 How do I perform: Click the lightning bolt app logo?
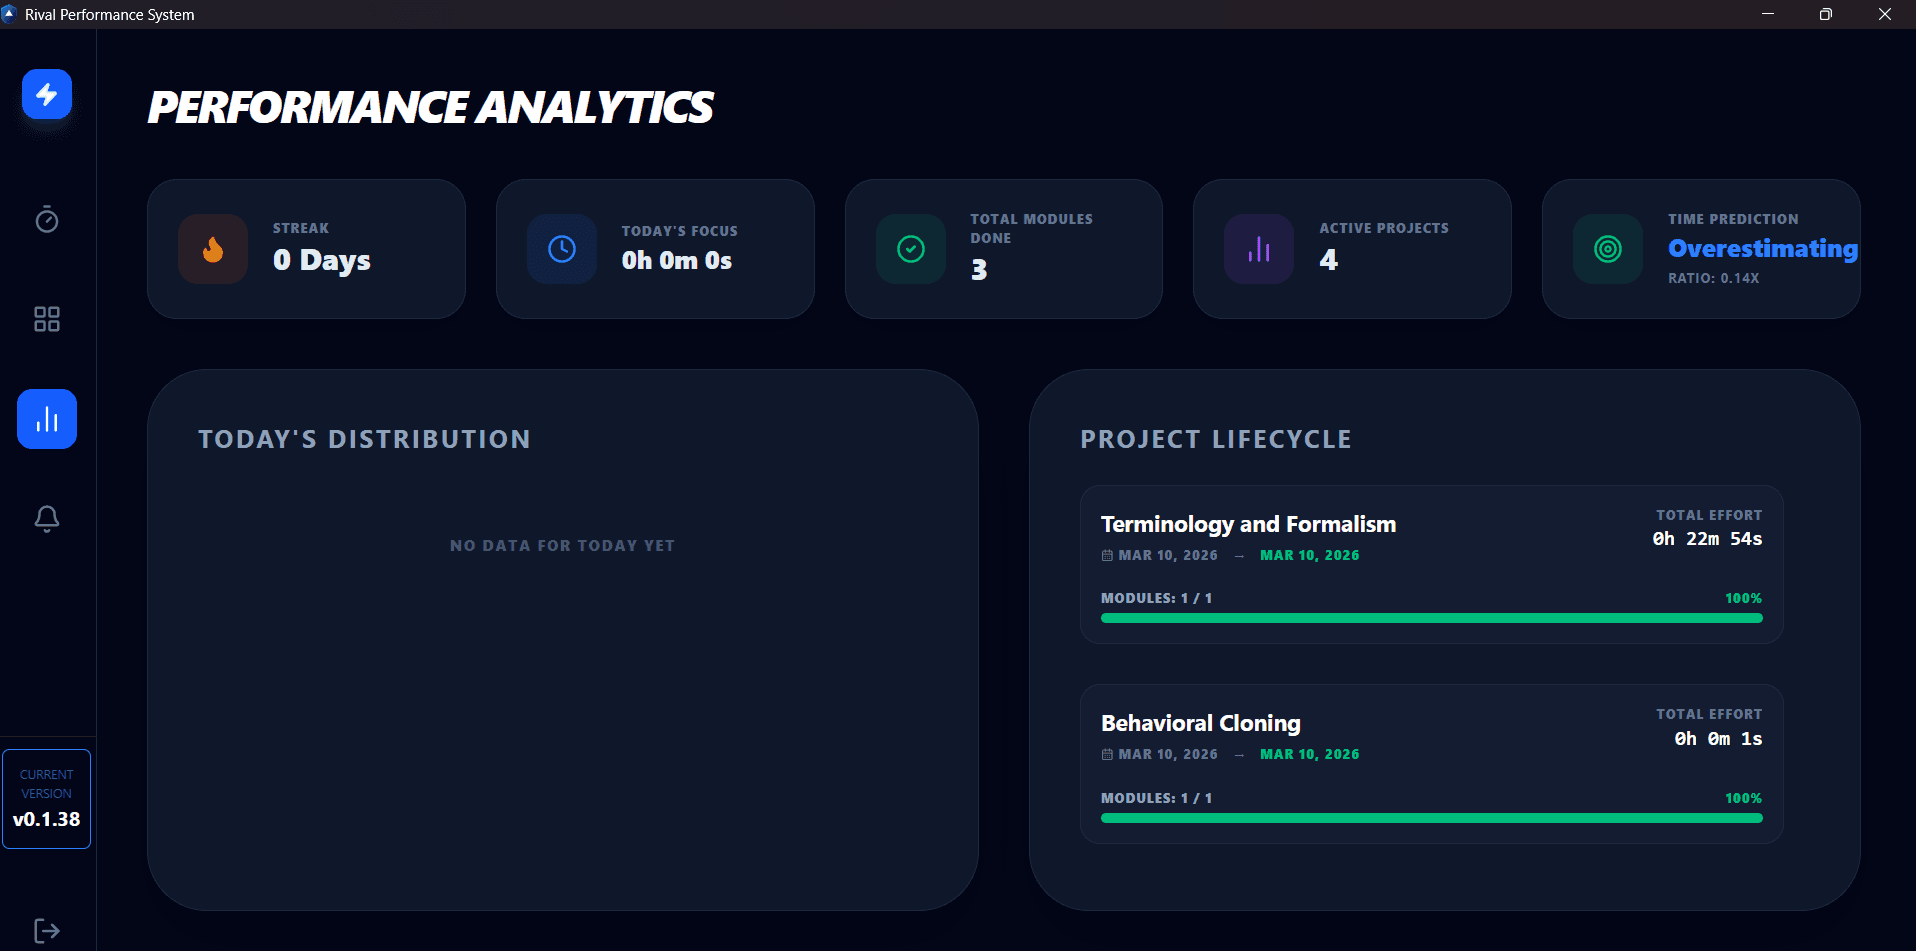coord(47,94)
